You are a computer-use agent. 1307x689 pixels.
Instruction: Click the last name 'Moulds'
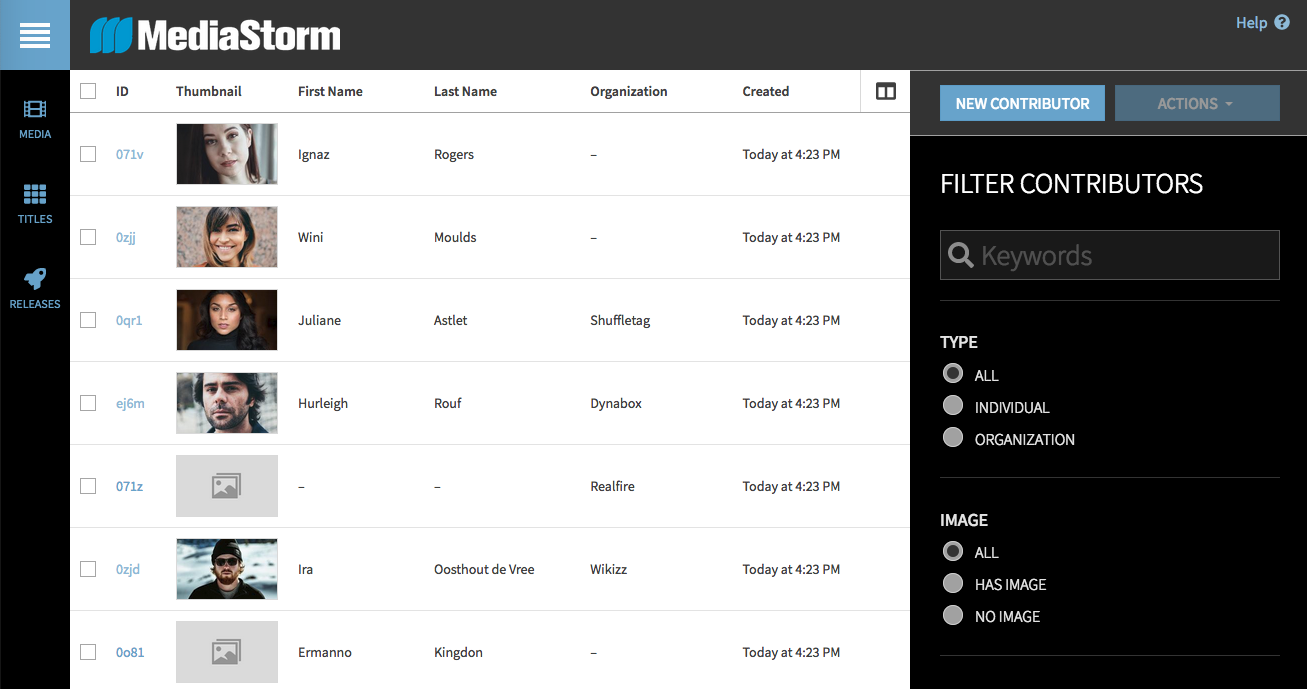click(x=455, y=237)
